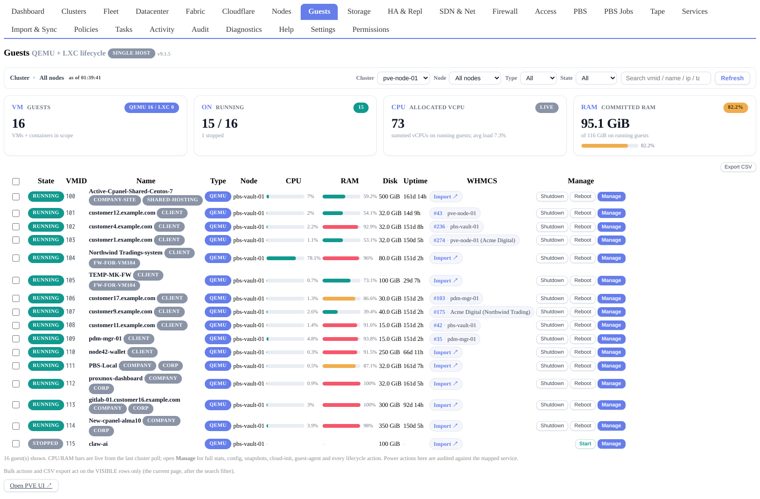Click the Name column header
760x499 pixels.
[145, 181]
